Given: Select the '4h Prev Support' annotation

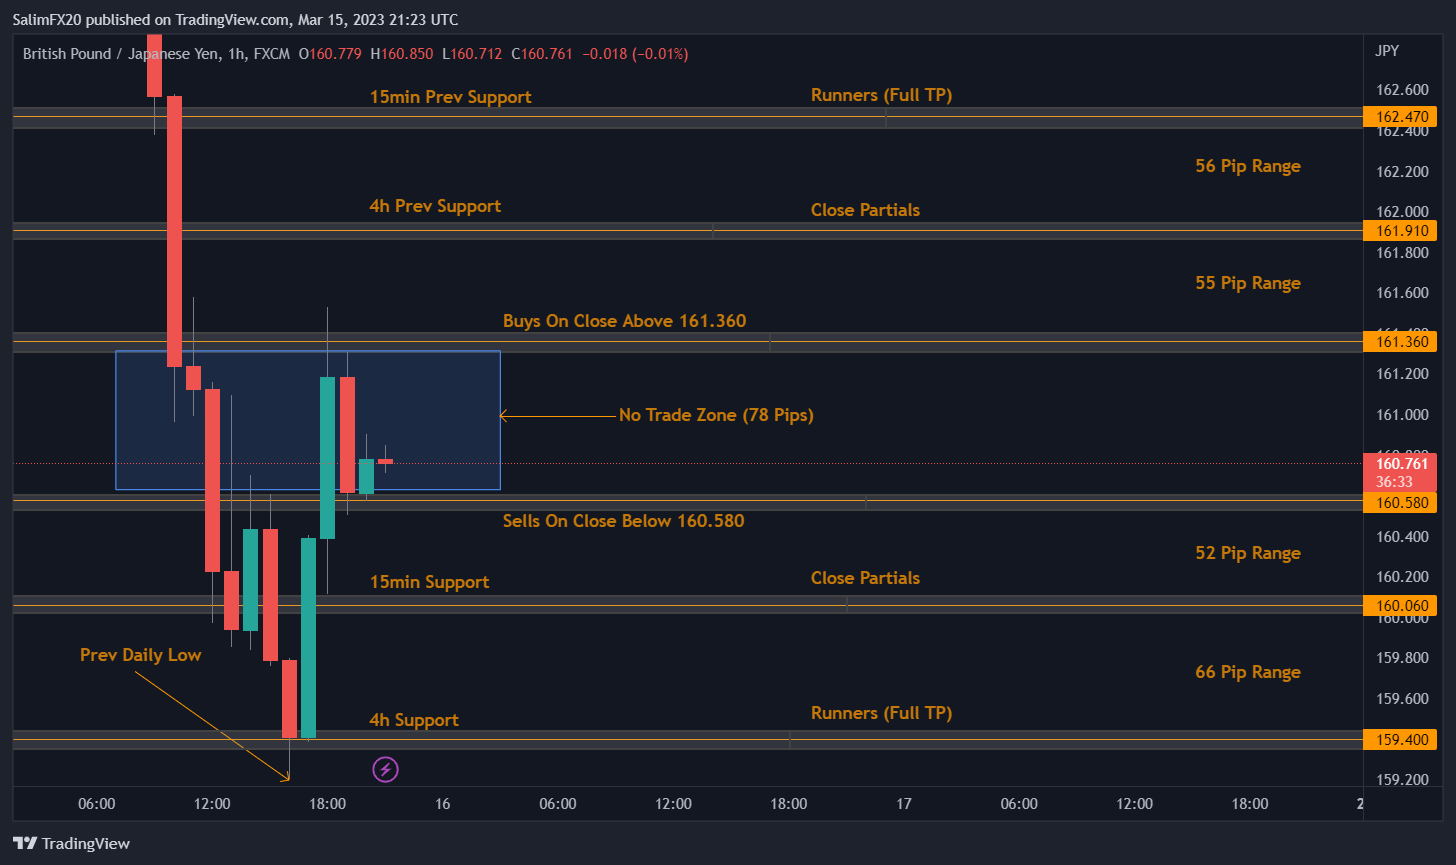Looking at the screenshot, I should point(435,206).
